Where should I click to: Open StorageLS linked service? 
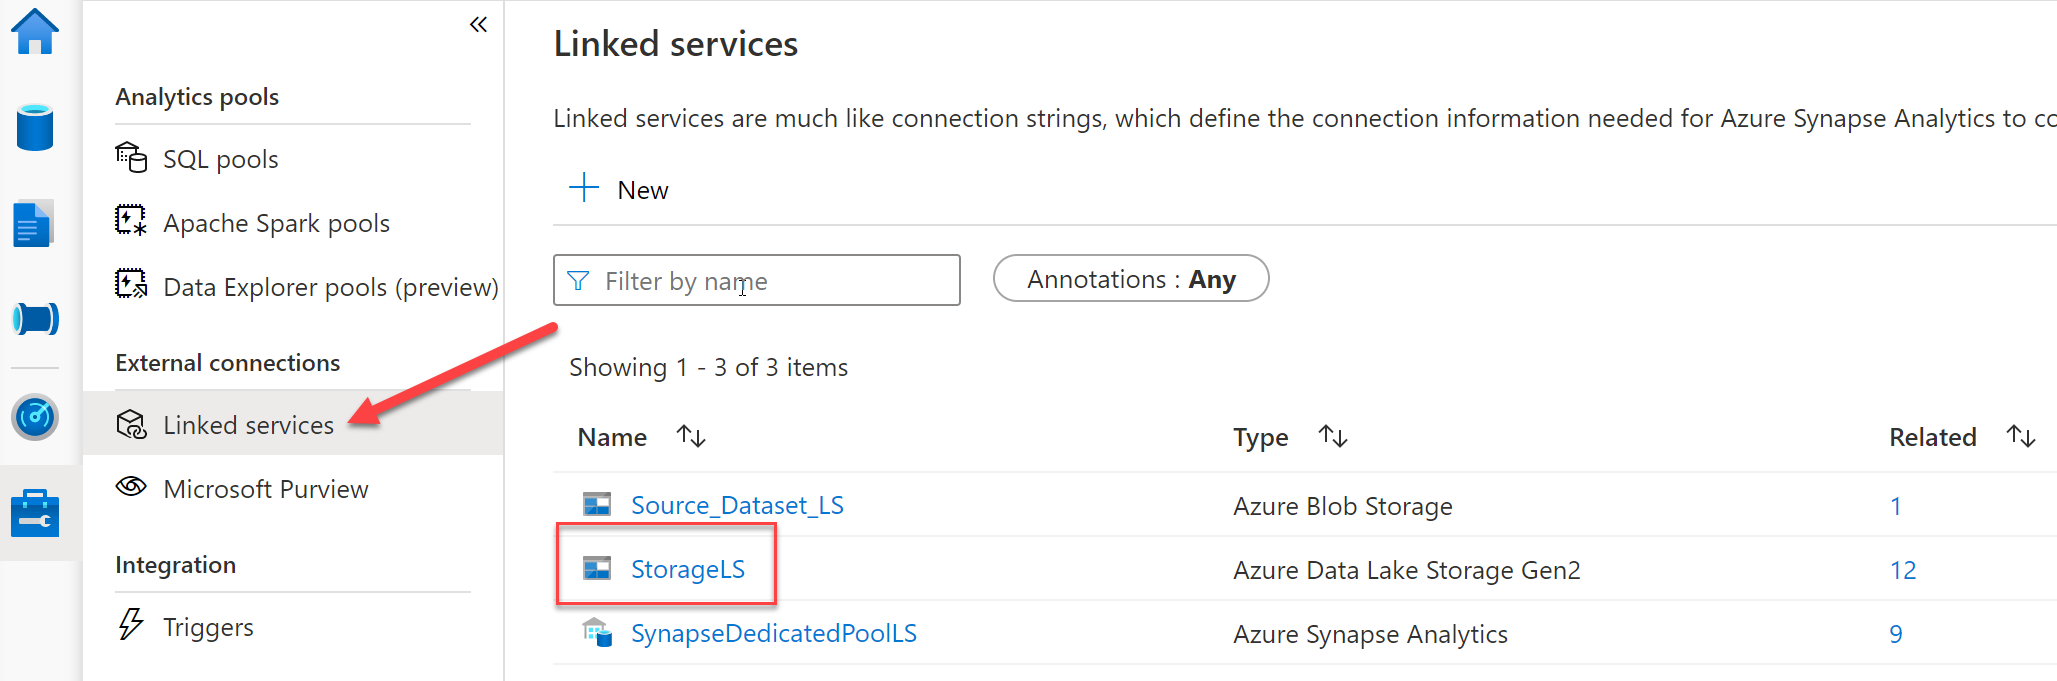pos(688,569)
